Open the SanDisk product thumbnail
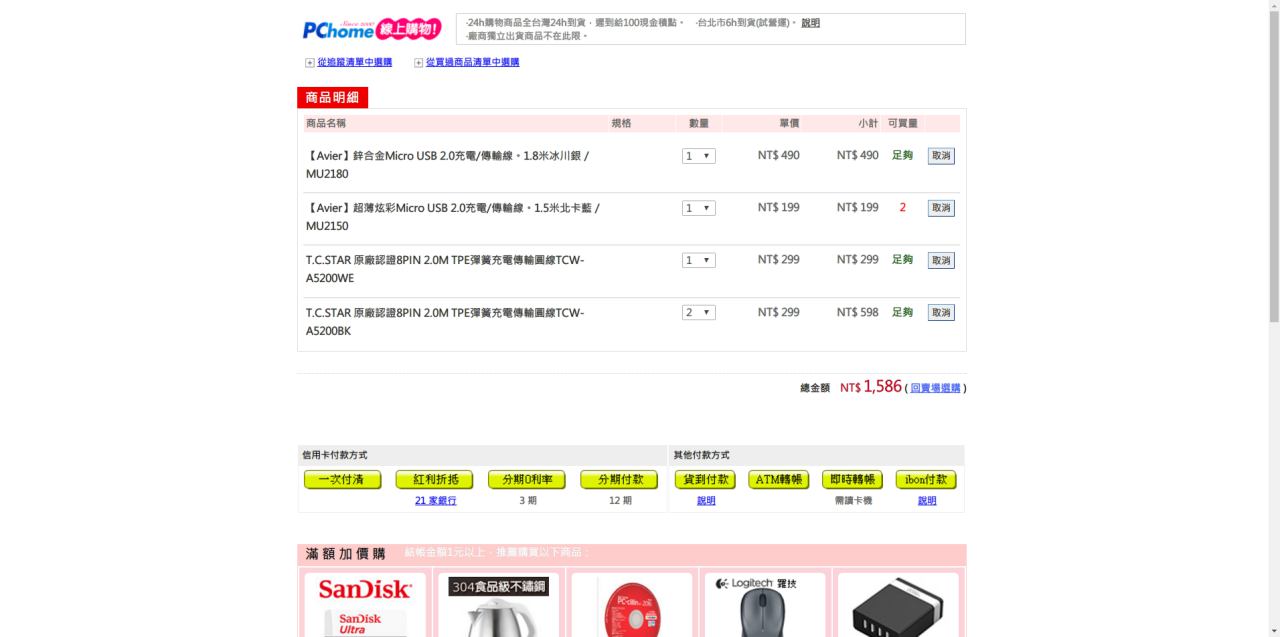The width and height of the screenshot is (1280, 637). coord(365,605)
